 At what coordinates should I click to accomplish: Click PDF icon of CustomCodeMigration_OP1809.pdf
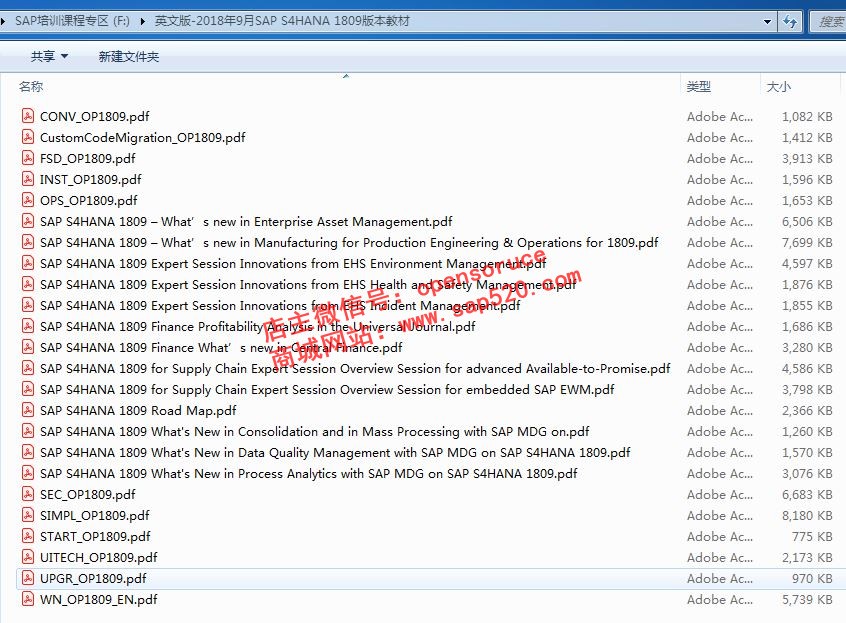[28, 137]
